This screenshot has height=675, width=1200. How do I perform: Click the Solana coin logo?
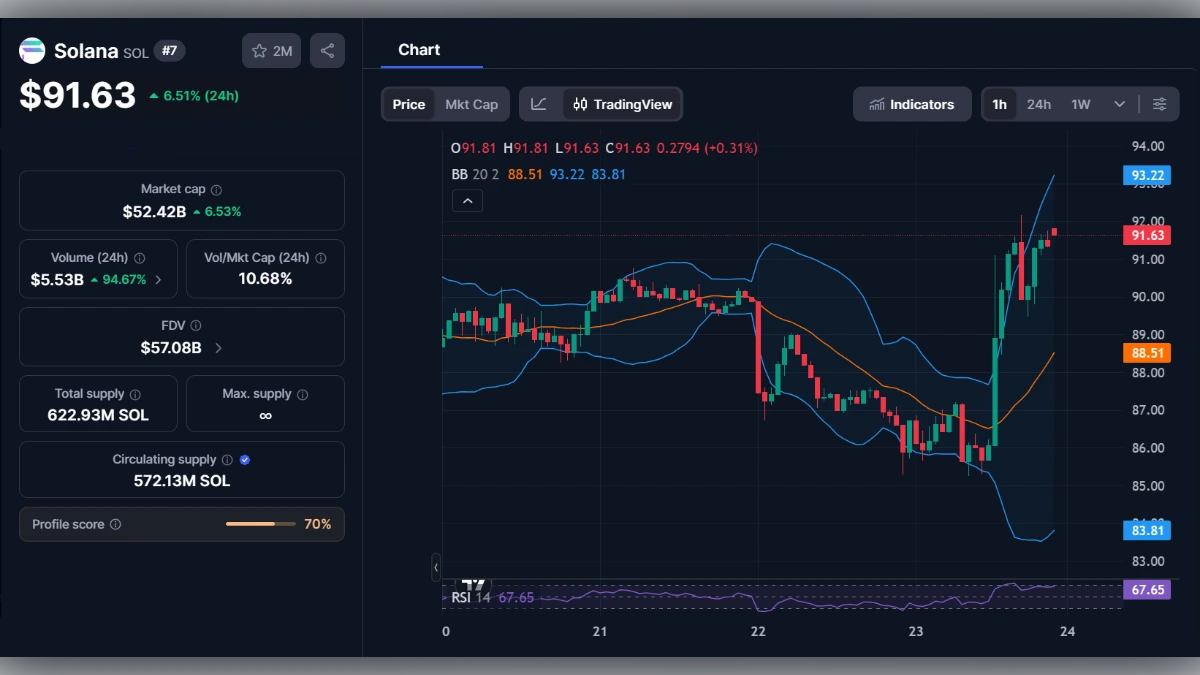(32, 50)
